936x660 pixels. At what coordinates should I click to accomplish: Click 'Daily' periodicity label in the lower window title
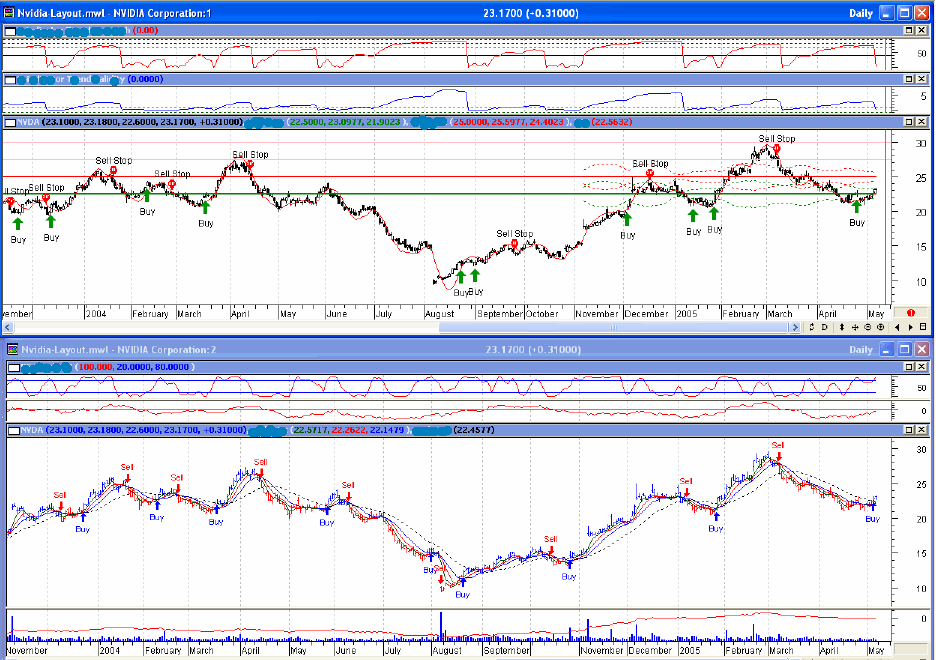(x=860, y=349)
